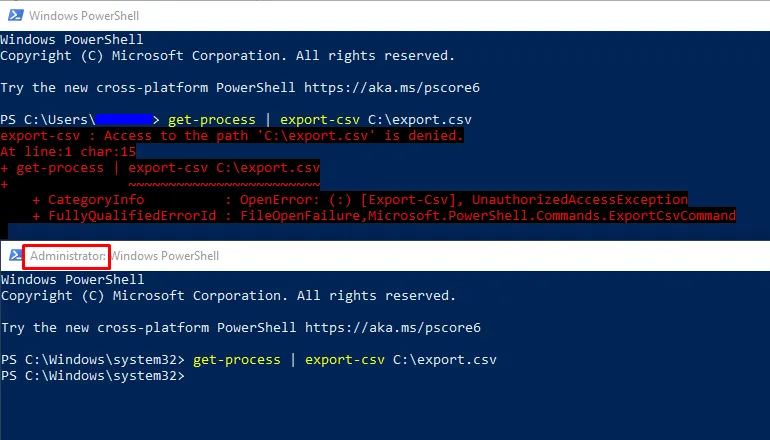This screenshot has height=440, width=770.
Task: Click the Microsoft copyright line in the Administrator window
Action: pos(228,296)
